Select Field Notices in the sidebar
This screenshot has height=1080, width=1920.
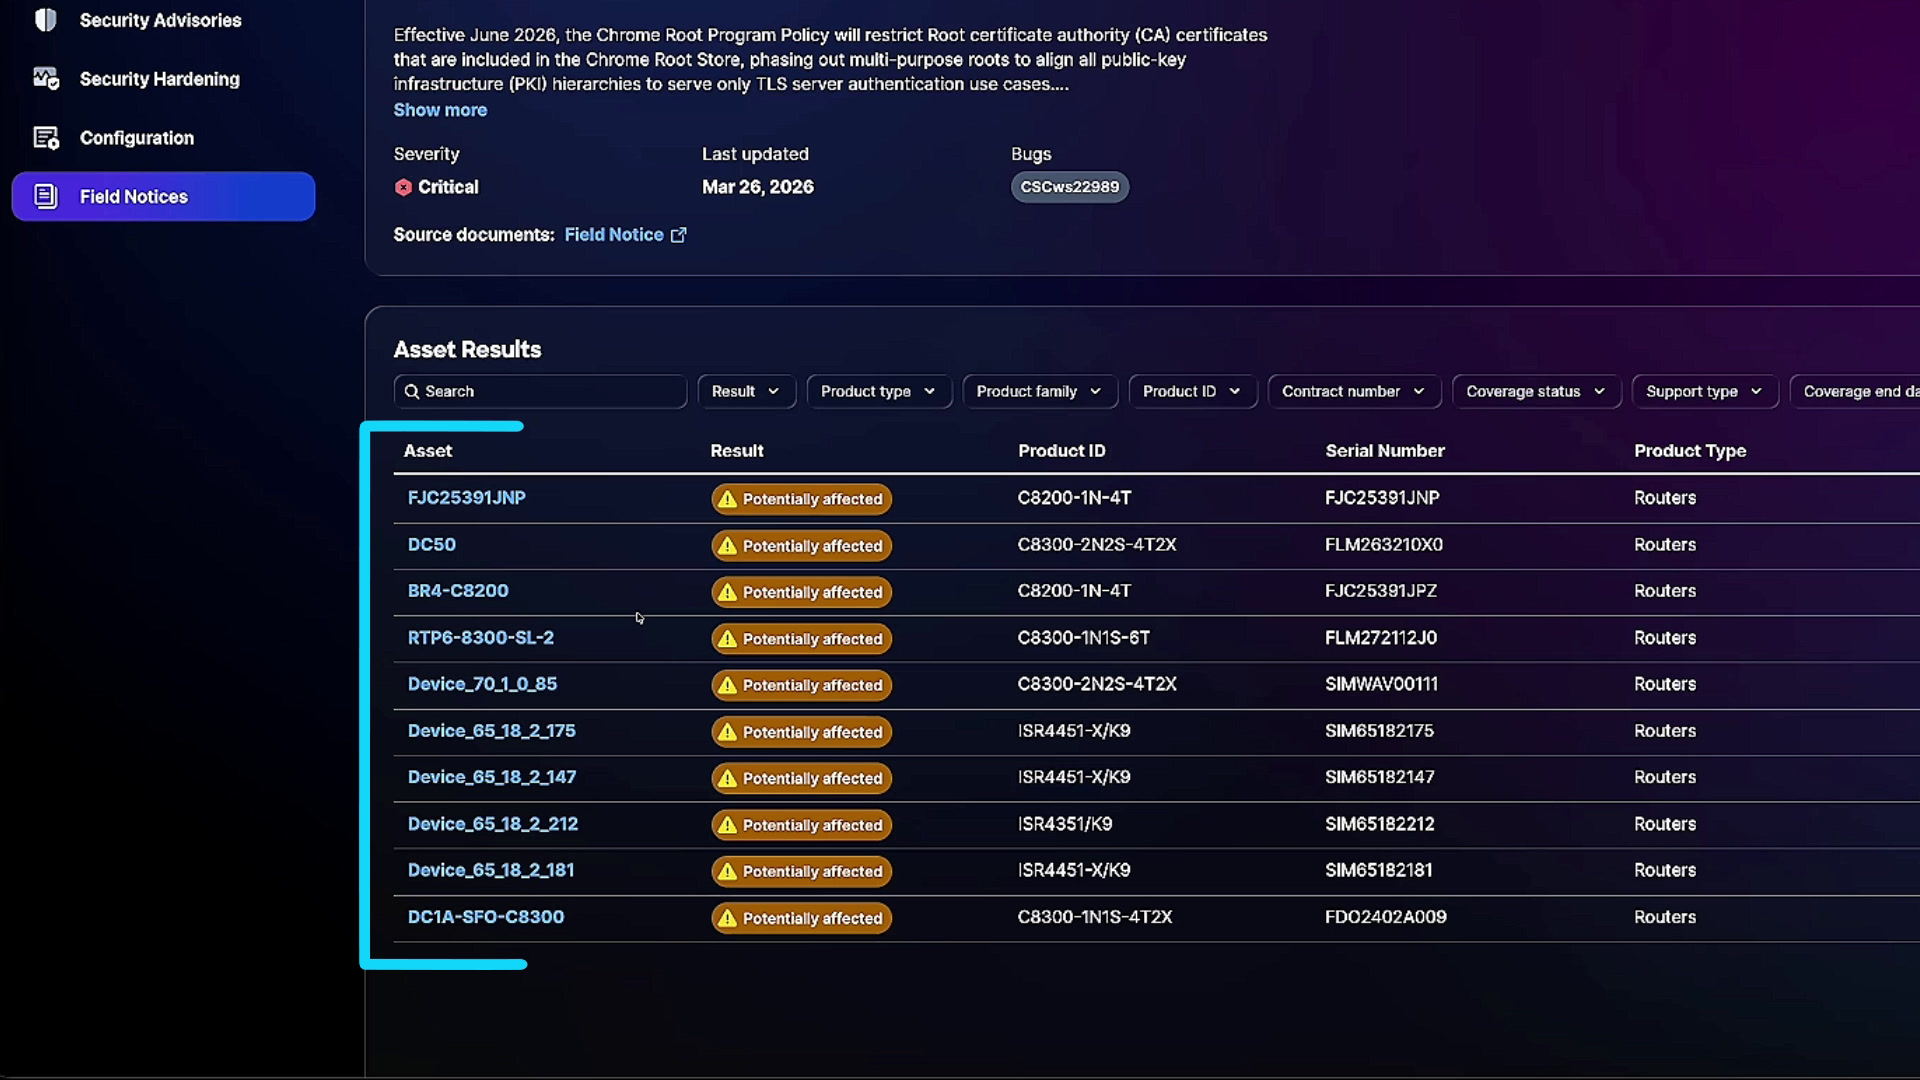click(163, 197)
